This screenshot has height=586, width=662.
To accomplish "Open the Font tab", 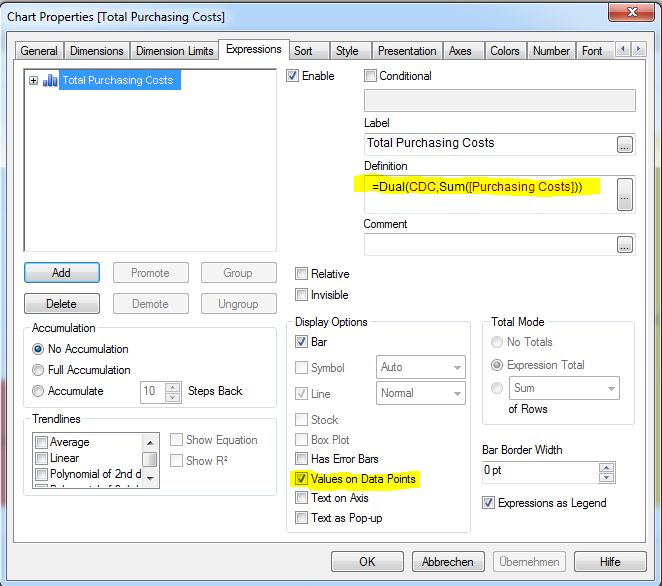I will (x=592, y=51).
